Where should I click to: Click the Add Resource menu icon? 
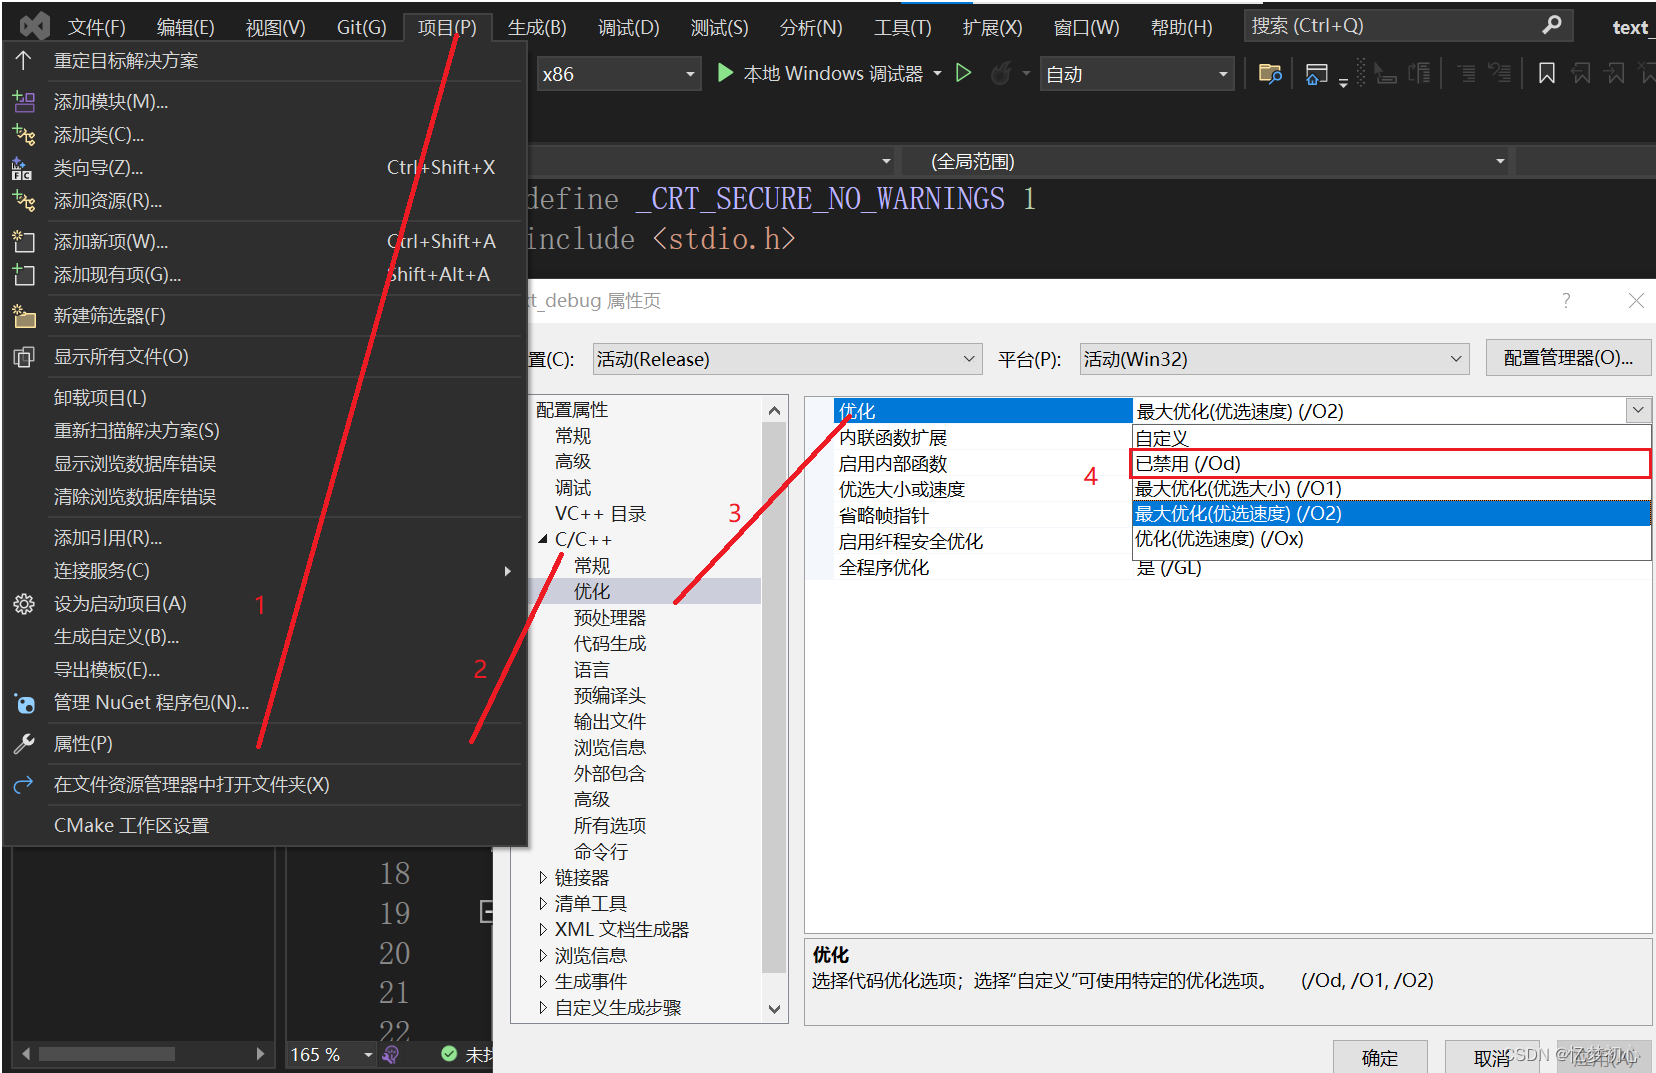point(24,201)
